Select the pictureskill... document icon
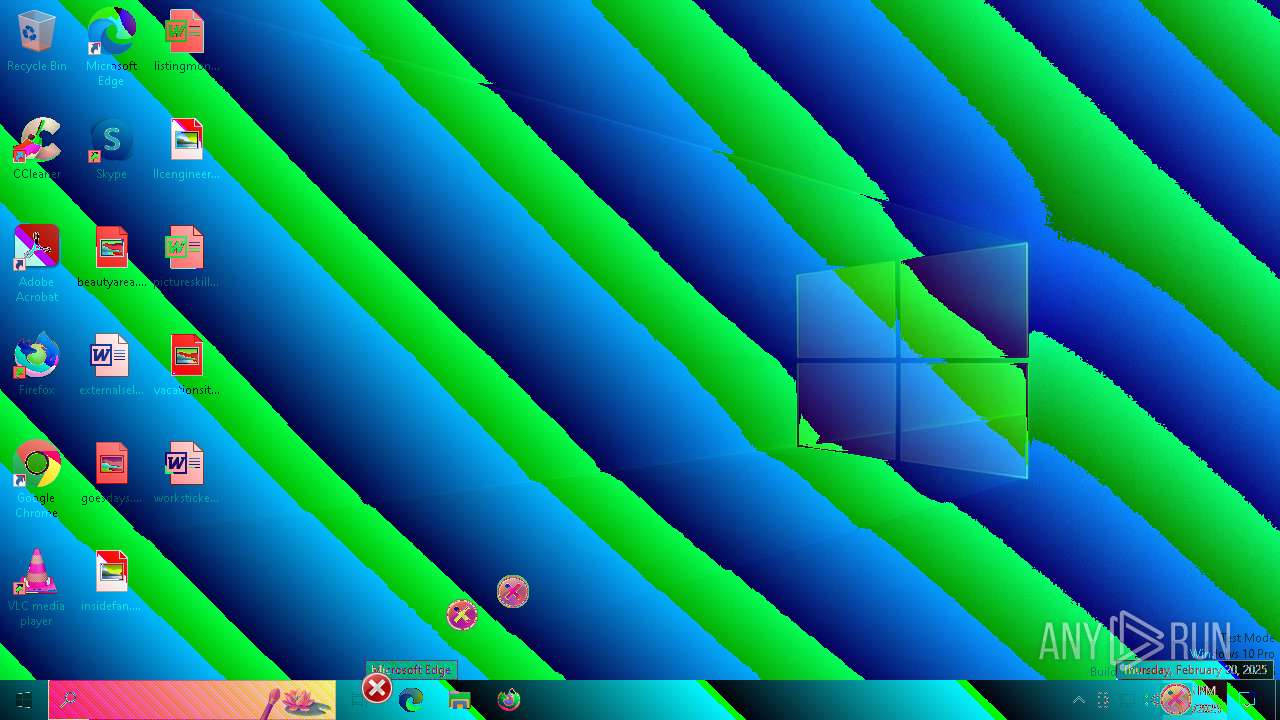 (186, 257)
